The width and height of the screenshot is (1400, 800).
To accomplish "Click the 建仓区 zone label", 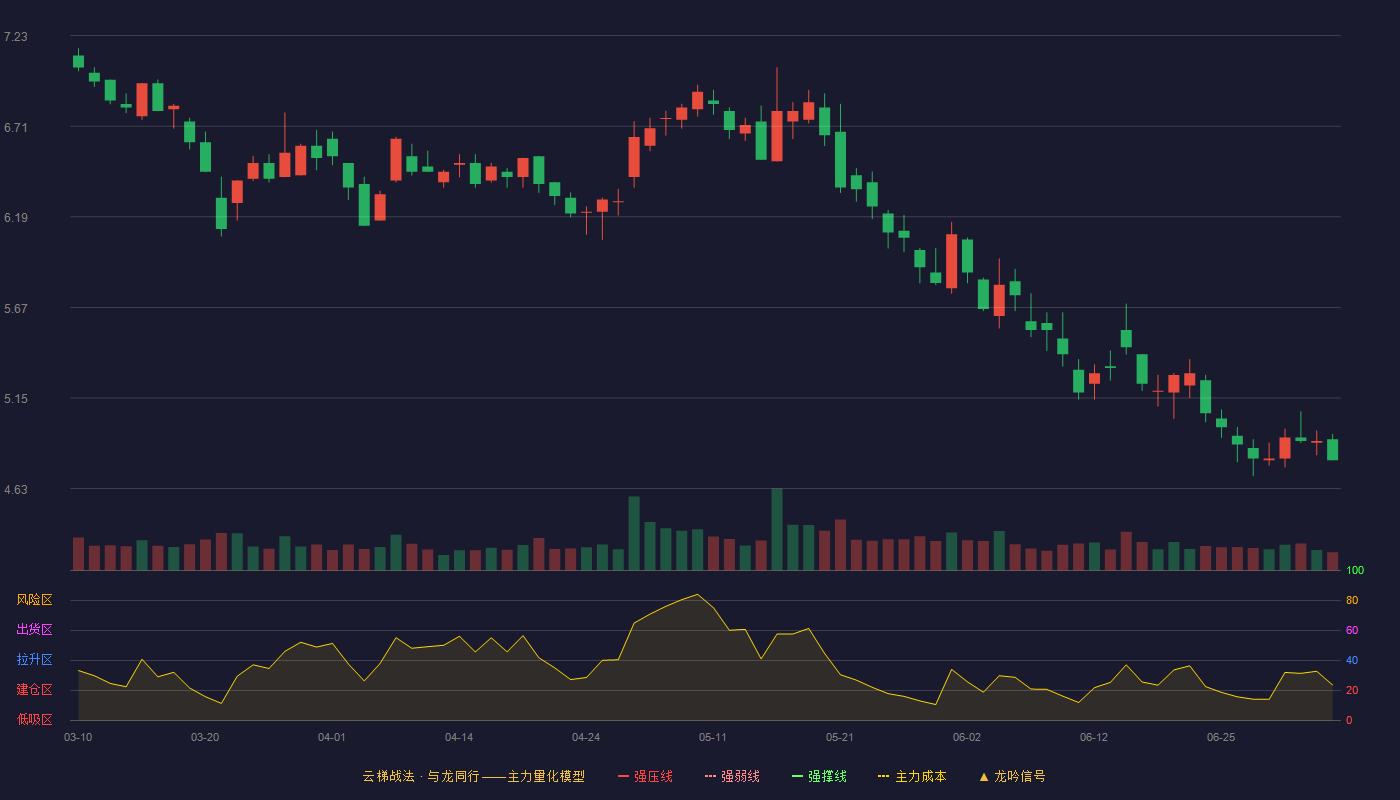I will pyautogui.click(x=34, y=690).
